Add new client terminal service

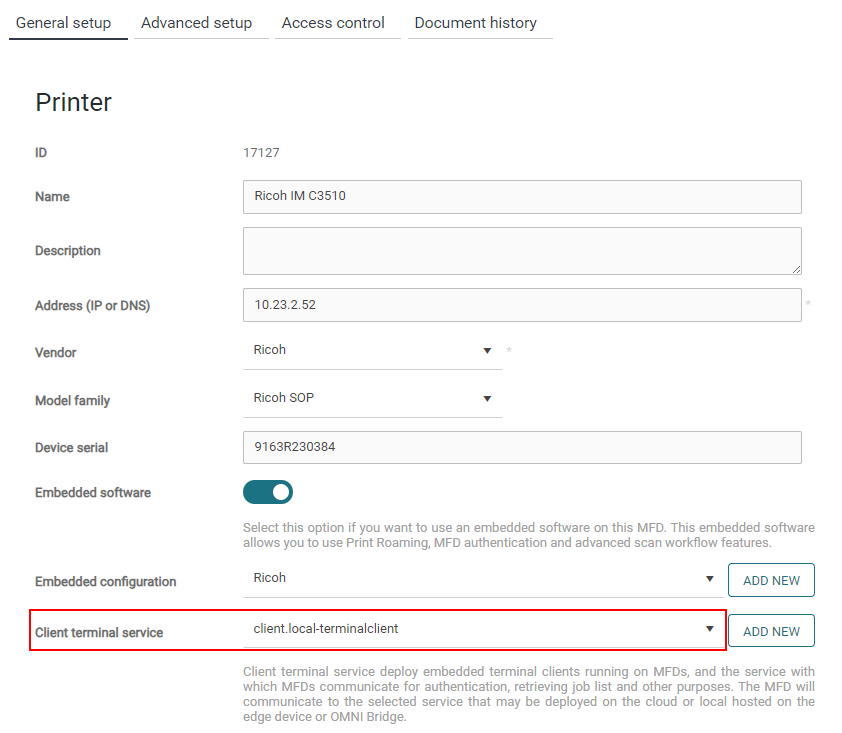[x=771, y=631]
